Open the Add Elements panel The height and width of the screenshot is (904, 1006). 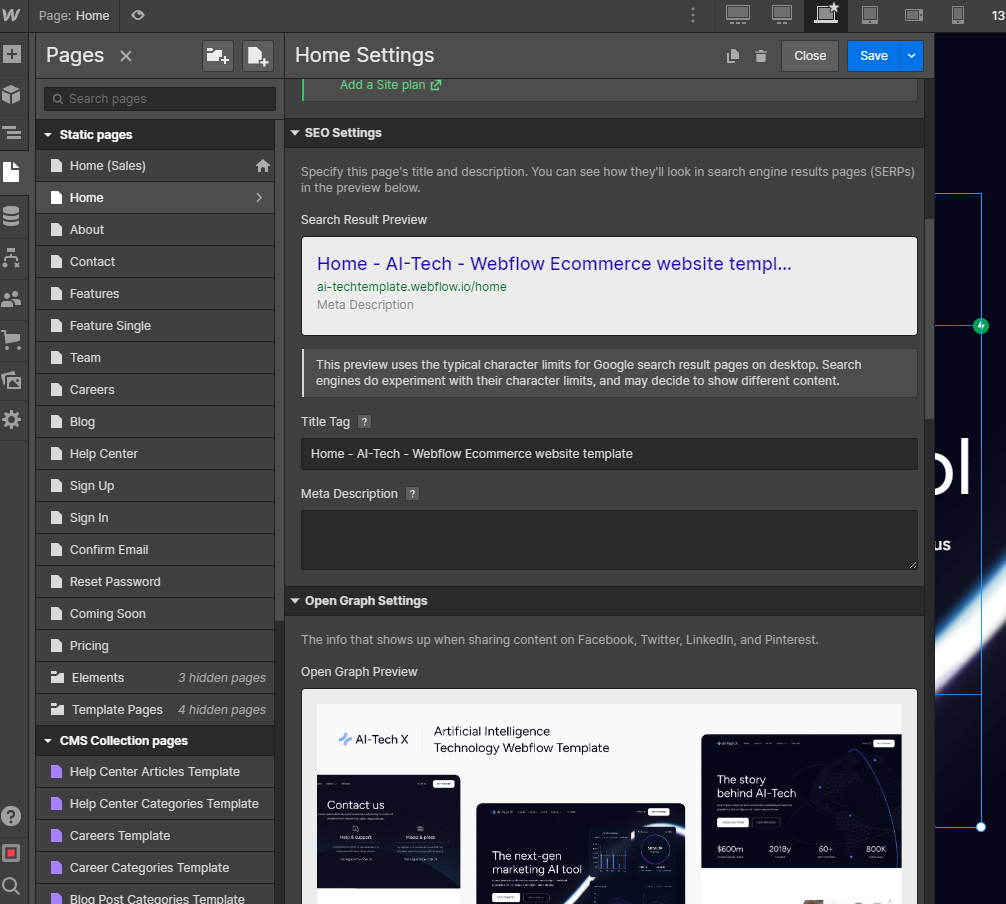point(13,54)
